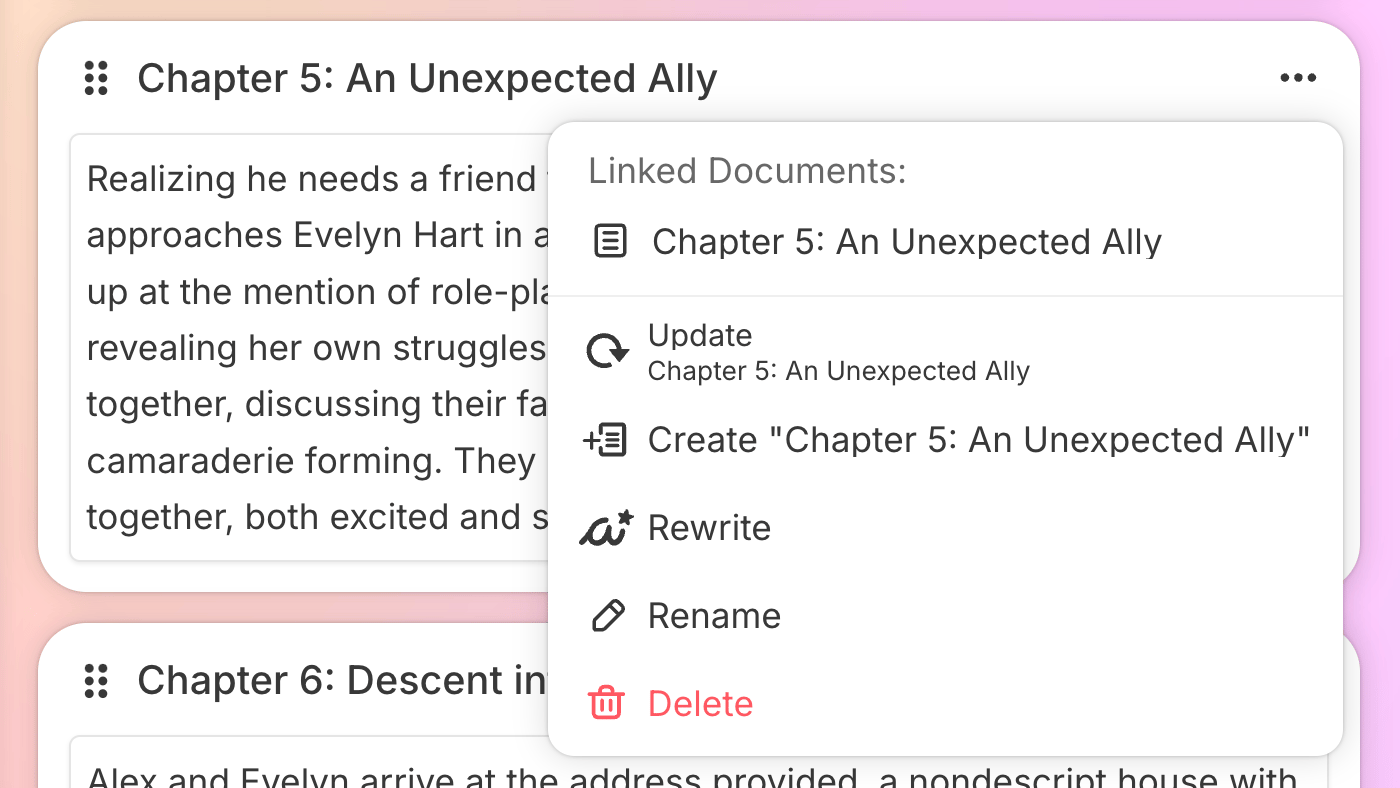Click the Linked Documents section header
Screen dimensions: 1400x788
pyautogui.click(x=746, y=170)
